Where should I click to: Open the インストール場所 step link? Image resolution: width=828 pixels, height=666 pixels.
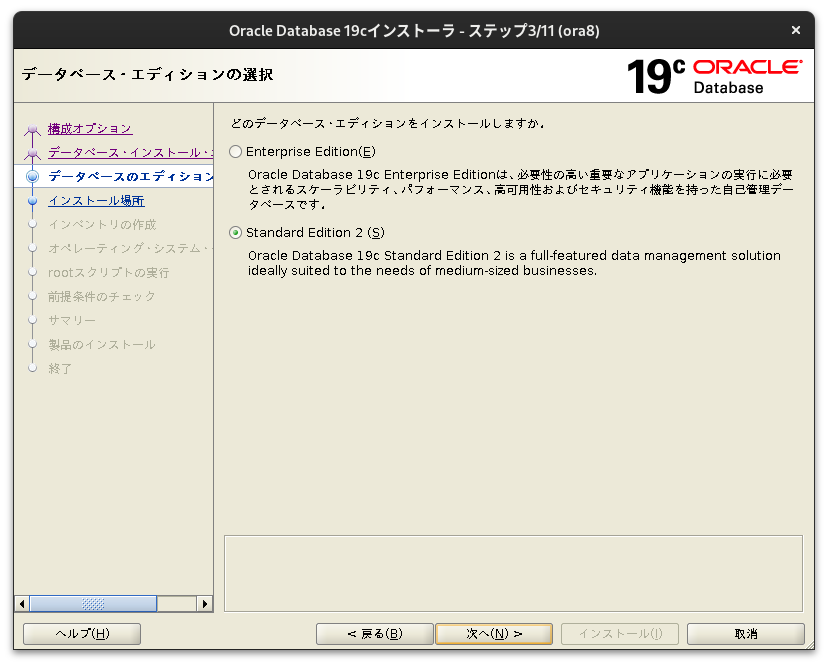96,200
